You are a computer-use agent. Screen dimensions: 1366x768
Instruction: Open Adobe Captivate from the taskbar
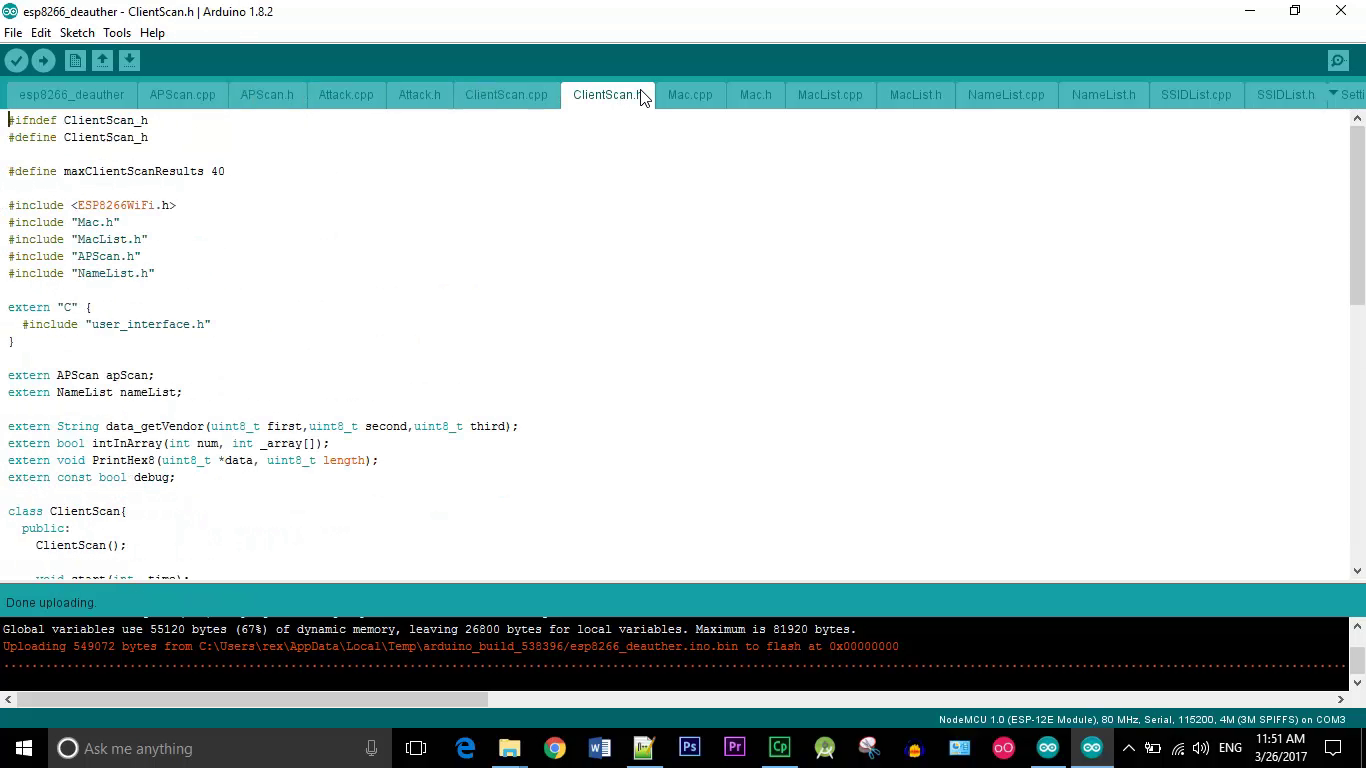(779, 748)
